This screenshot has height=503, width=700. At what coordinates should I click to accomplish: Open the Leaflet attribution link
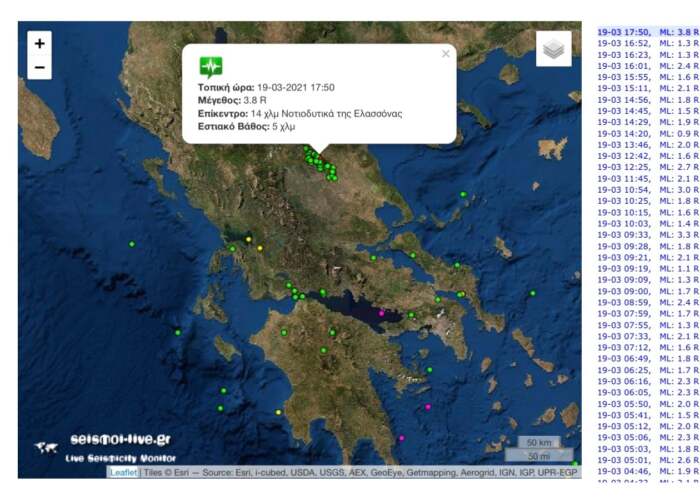pos(124,472)
